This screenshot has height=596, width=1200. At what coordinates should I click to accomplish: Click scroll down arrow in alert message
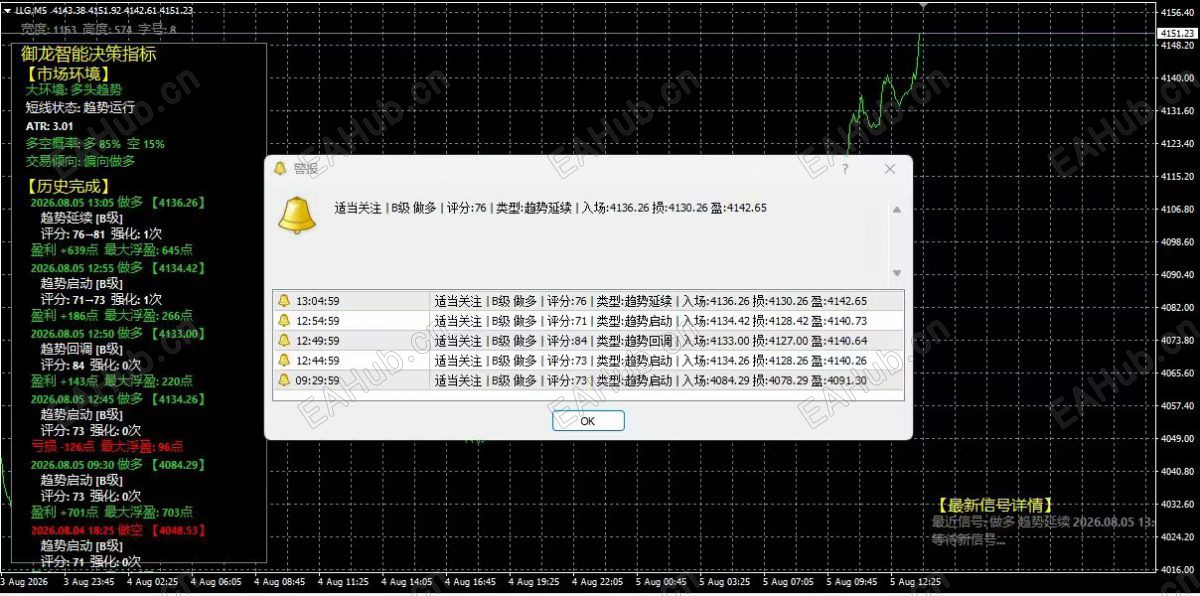pos(896,273)
